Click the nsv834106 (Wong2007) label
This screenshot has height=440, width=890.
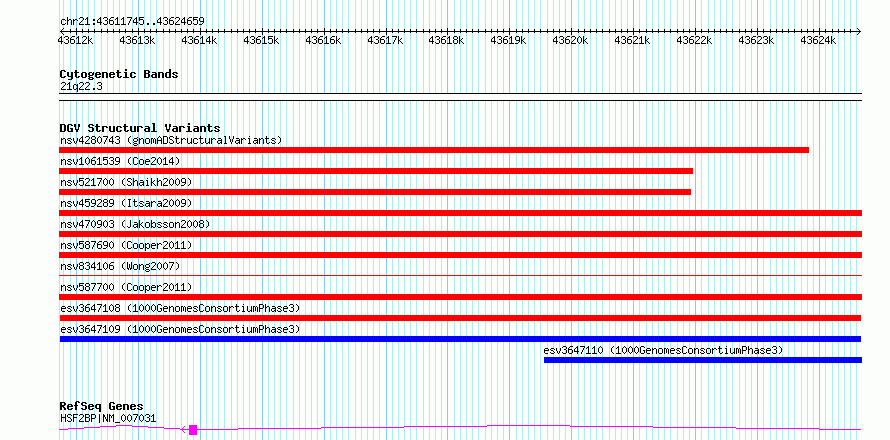120,266
